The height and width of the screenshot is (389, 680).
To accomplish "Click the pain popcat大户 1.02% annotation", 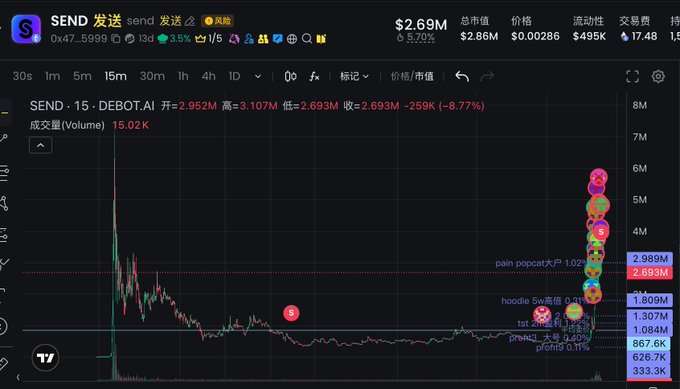I will [x=541, y=263].
